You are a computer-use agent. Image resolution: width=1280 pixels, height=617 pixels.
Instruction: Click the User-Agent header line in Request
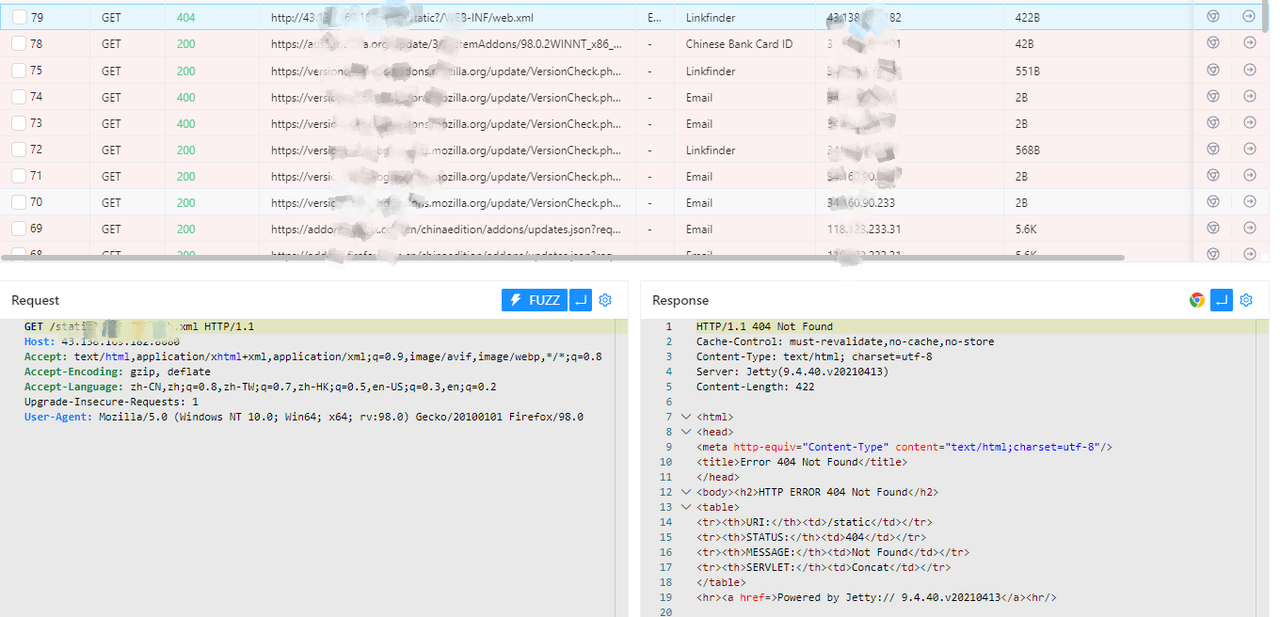(304, 417)
